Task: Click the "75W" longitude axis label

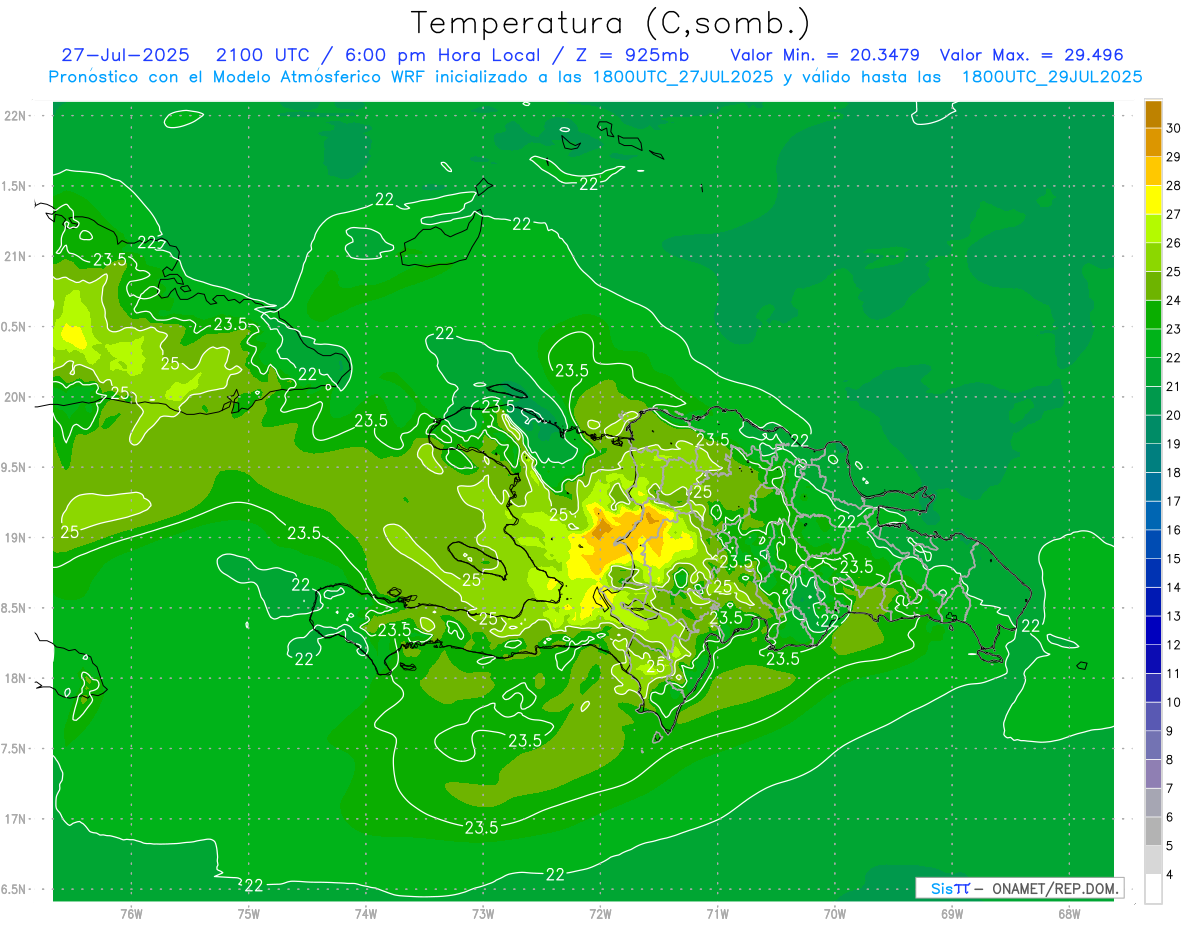Action: (248, 914)
